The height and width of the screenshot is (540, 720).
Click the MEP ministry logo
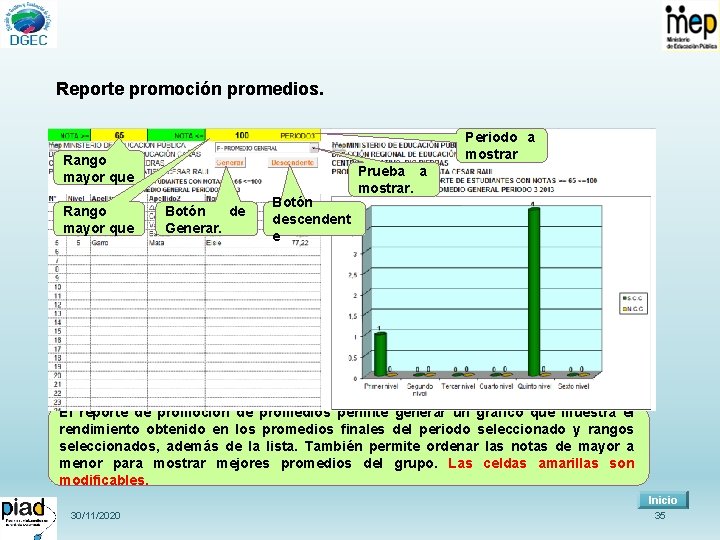pos(691,28)
